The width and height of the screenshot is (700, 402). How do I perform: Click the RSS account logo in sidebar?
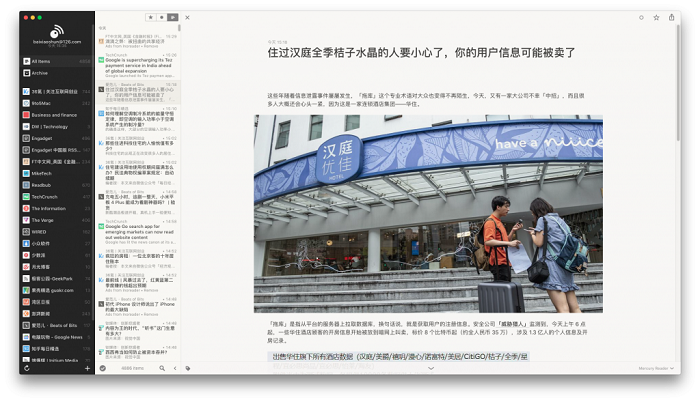[57, 31]
